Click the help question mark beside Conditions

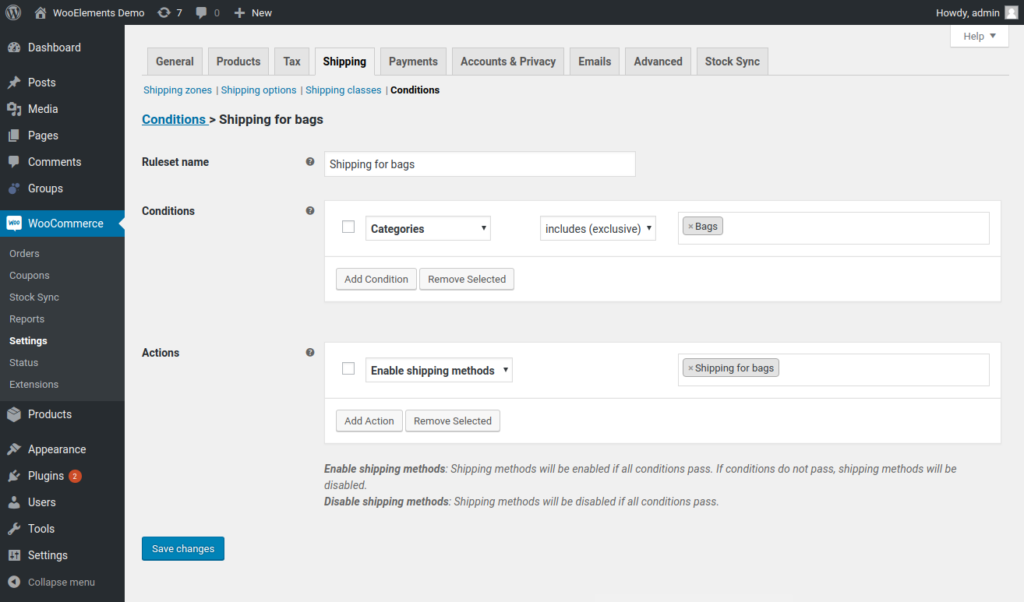point(310,211)
